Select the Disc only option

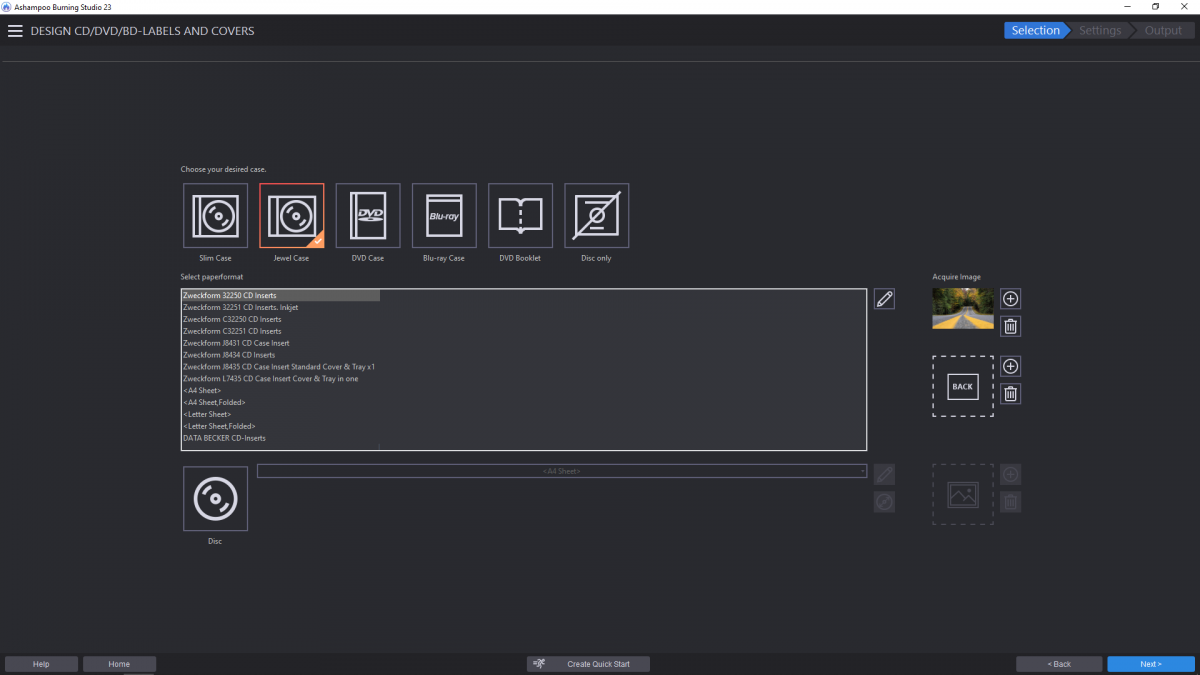pos(596,215)
